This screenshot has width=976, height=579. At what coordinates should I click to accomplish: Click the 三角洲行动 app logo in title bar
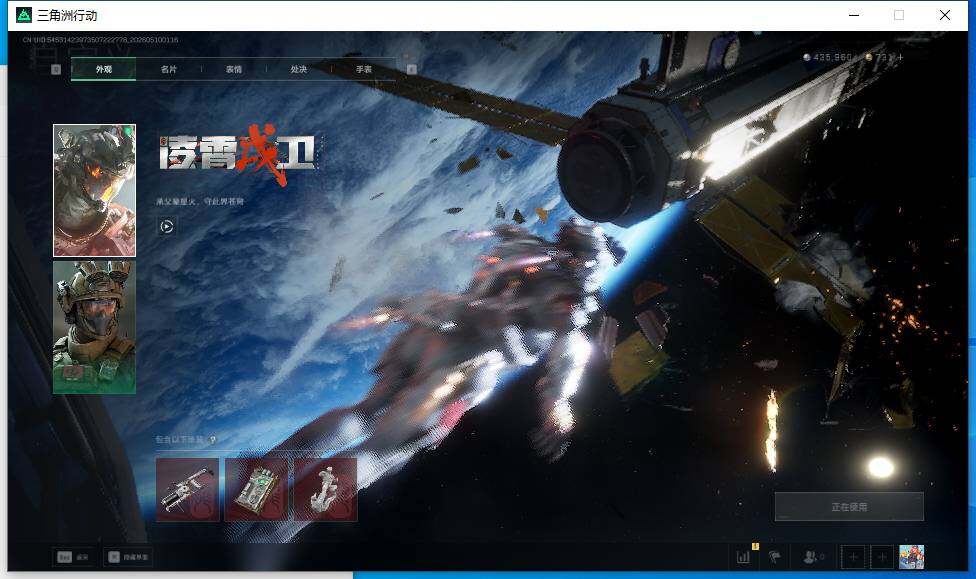coord(24,15)
